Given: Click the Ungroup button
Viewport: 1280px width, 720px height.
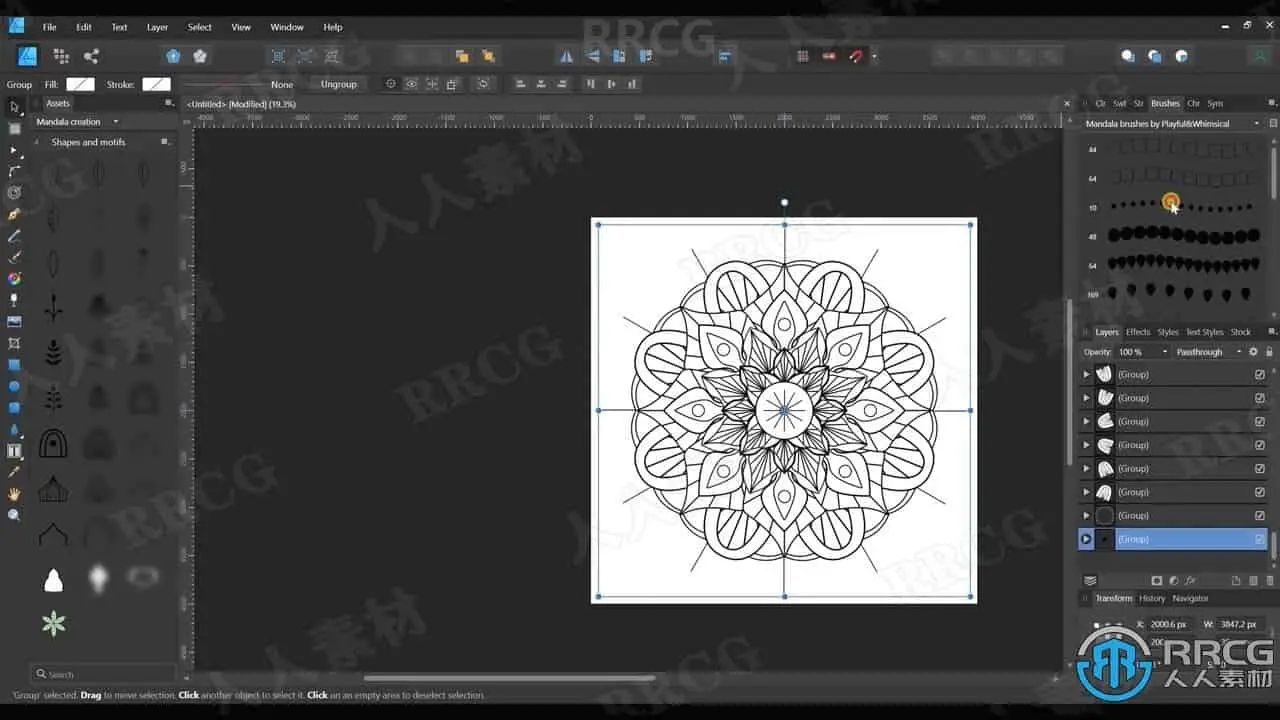Looking at the screenshot, I should (338, 84).
